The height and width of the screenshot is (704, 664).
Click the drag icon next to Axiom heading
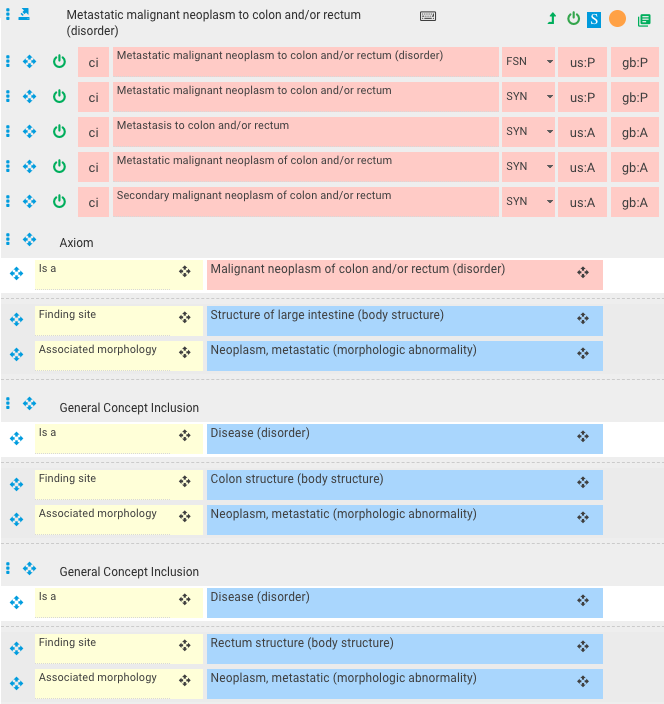(x=30, y=239)
